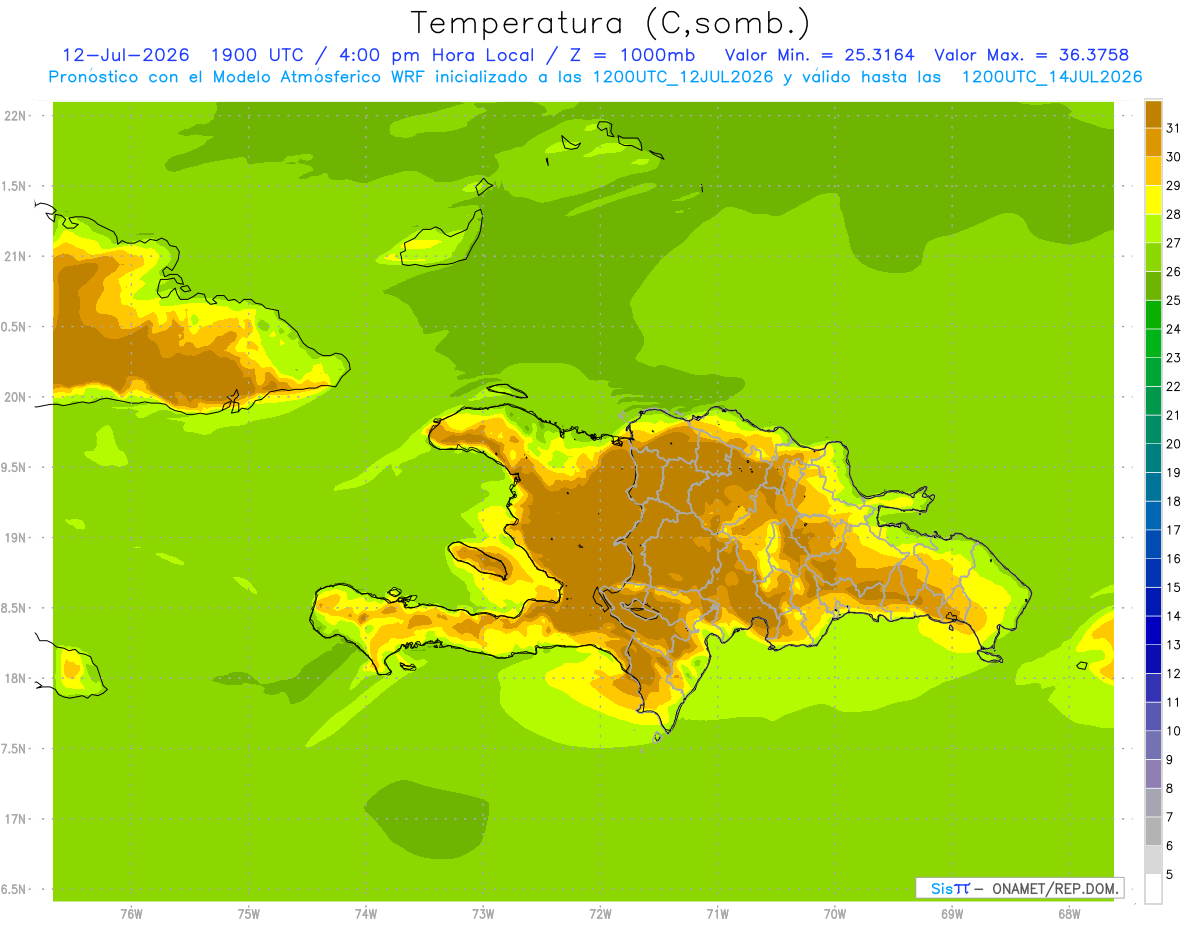This screenshot has height=927, width=1200.
Task: Click legend value "15"
Action: click(x=1173, y=587)
